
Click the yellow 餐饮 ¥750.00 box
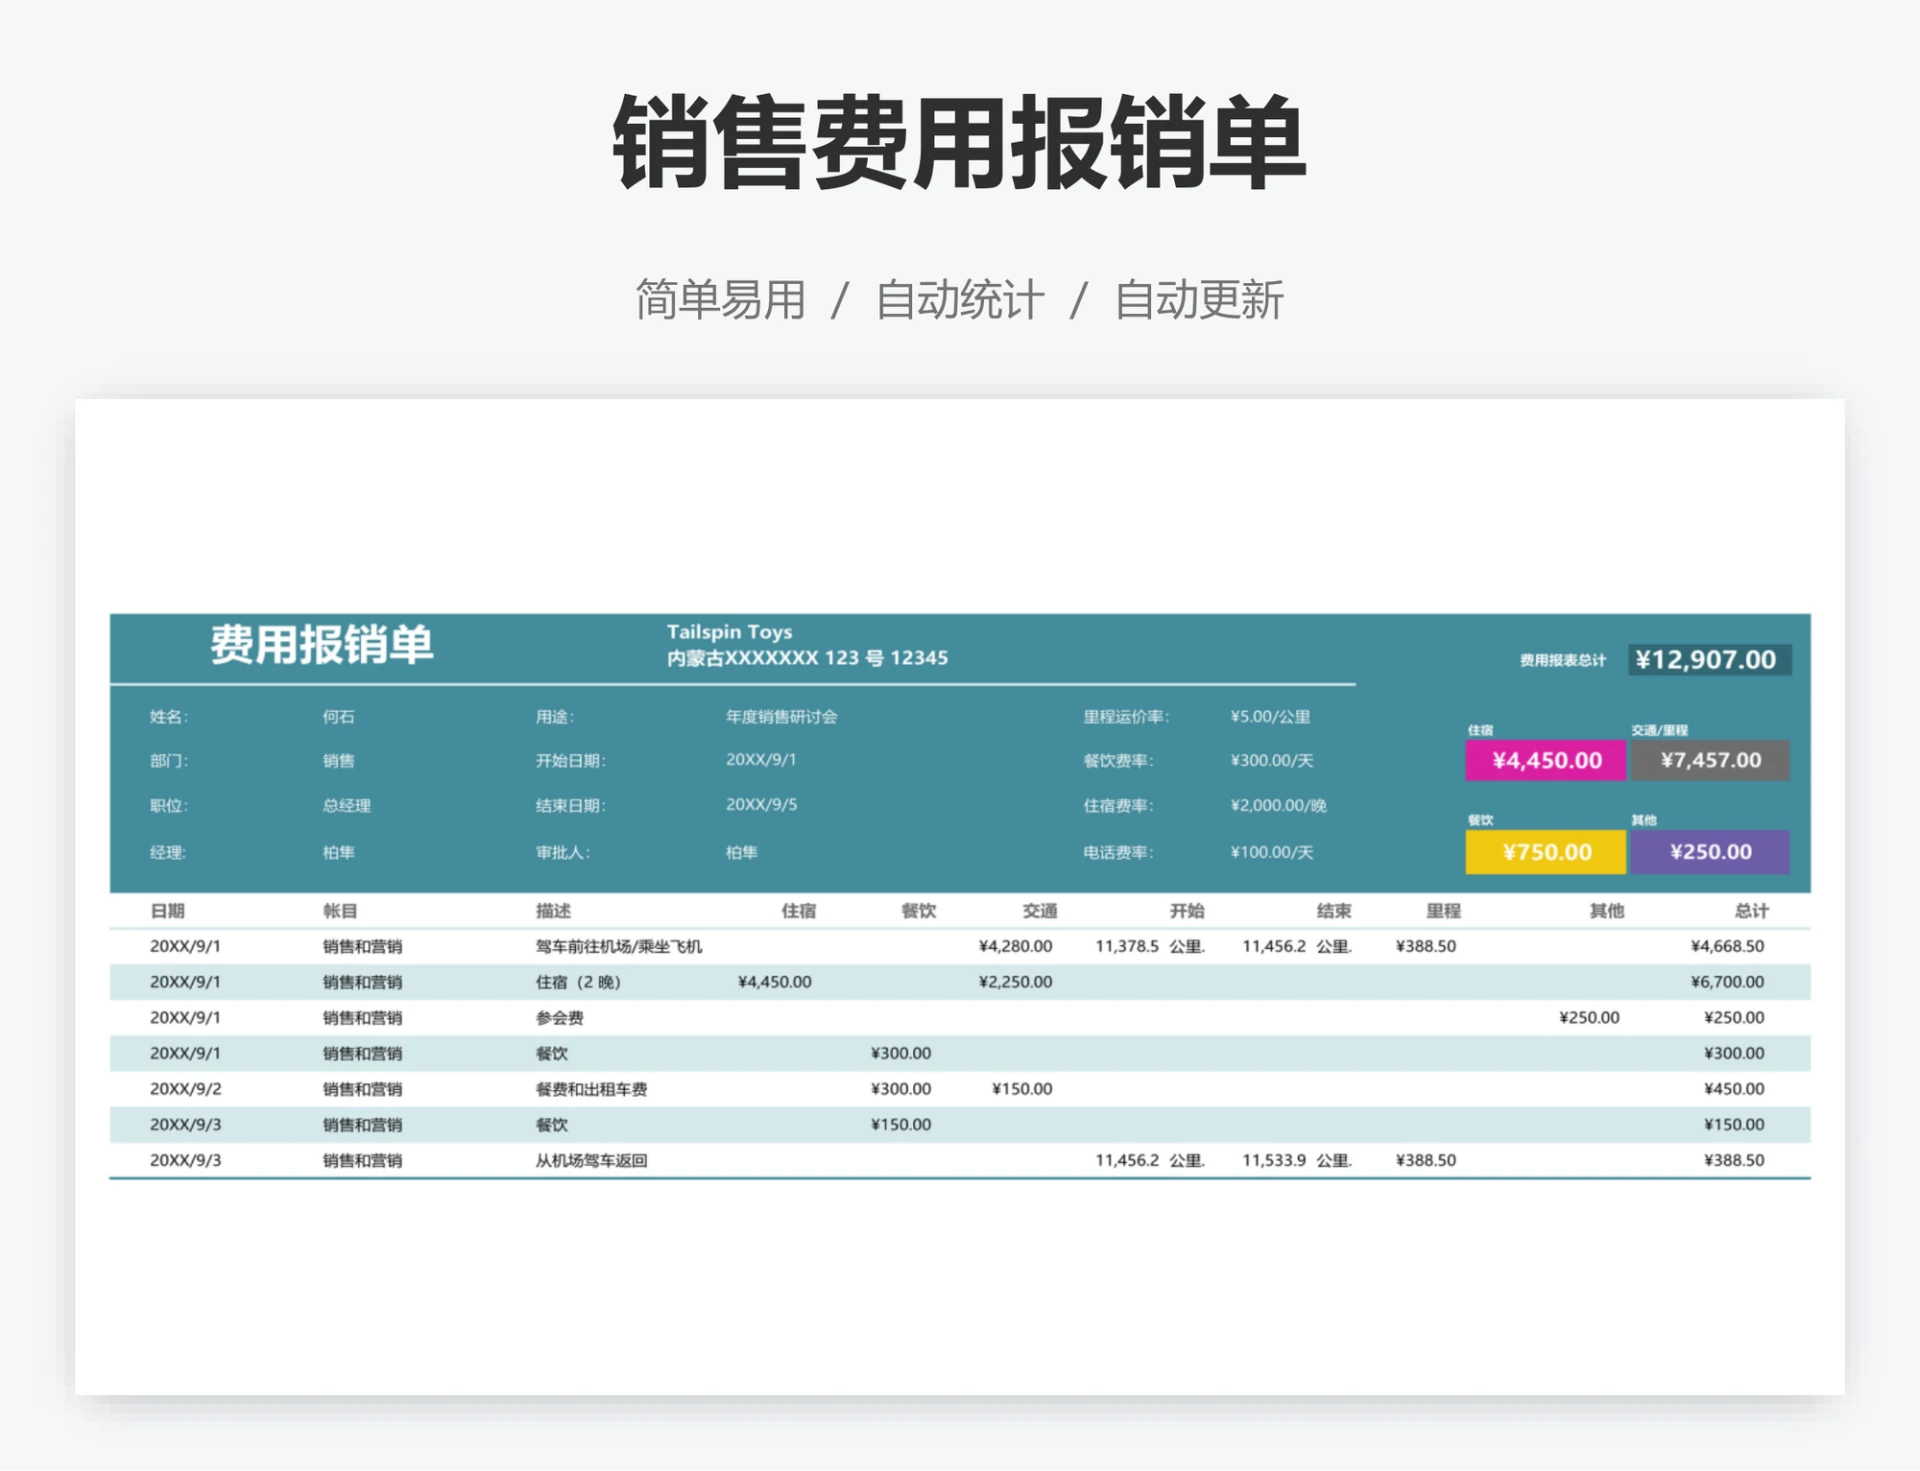pos(1545,852)
